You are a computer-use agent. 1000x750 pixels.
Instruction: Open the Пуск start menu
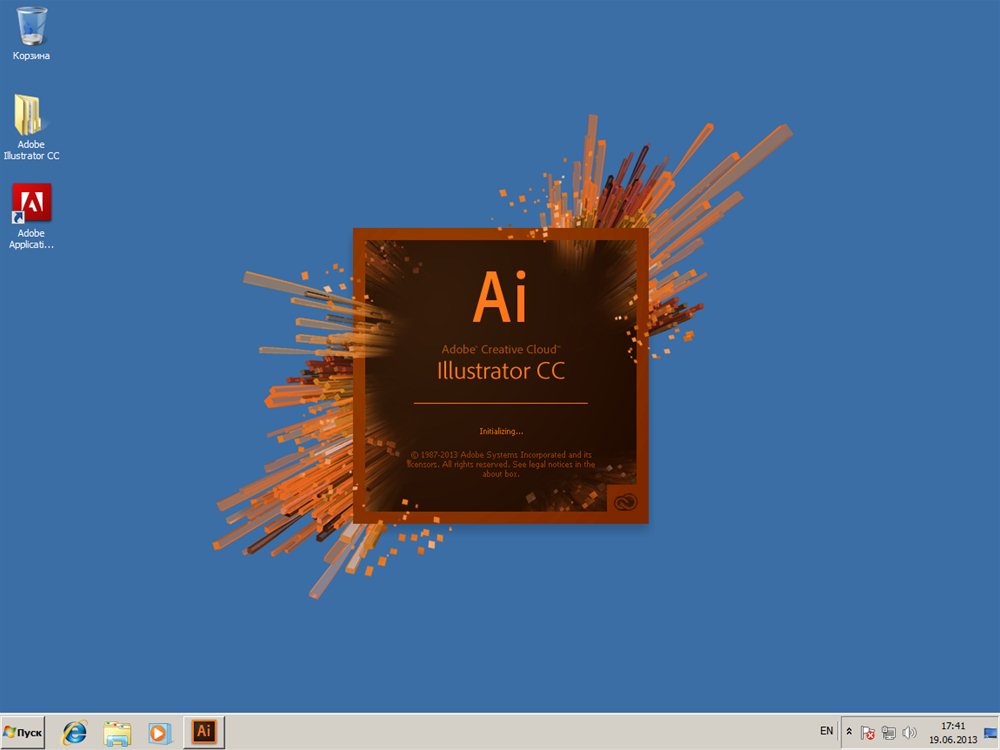pos(24,732)
